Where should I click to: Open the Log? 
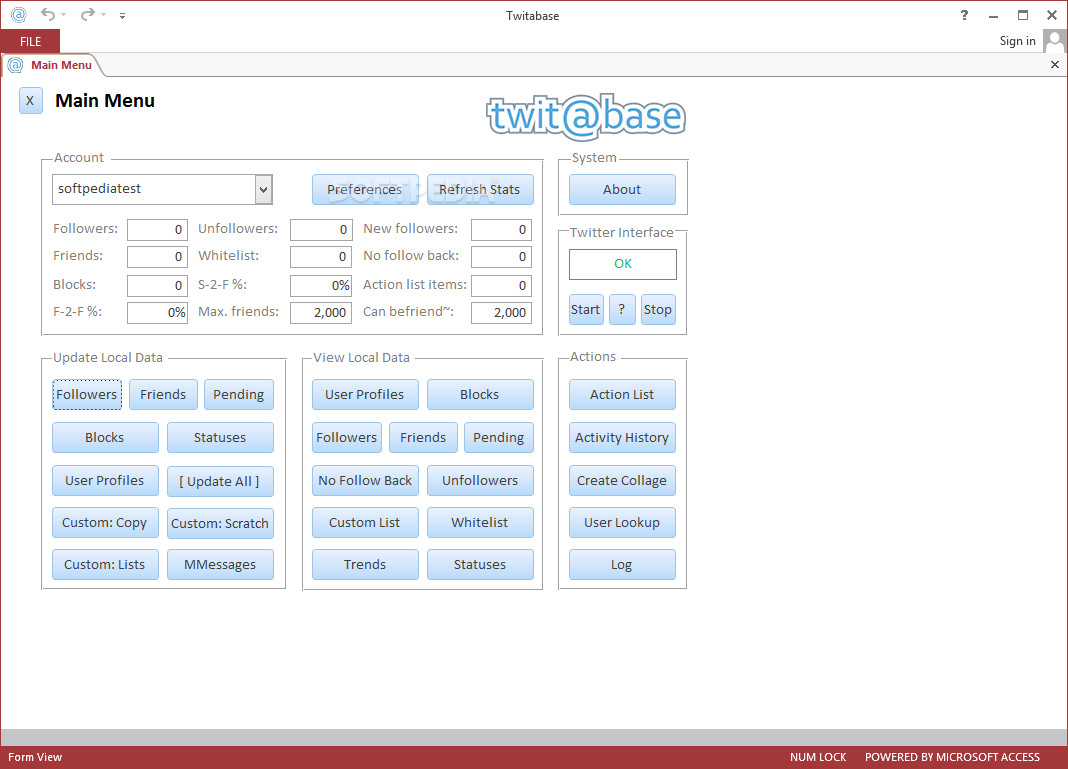622,565
